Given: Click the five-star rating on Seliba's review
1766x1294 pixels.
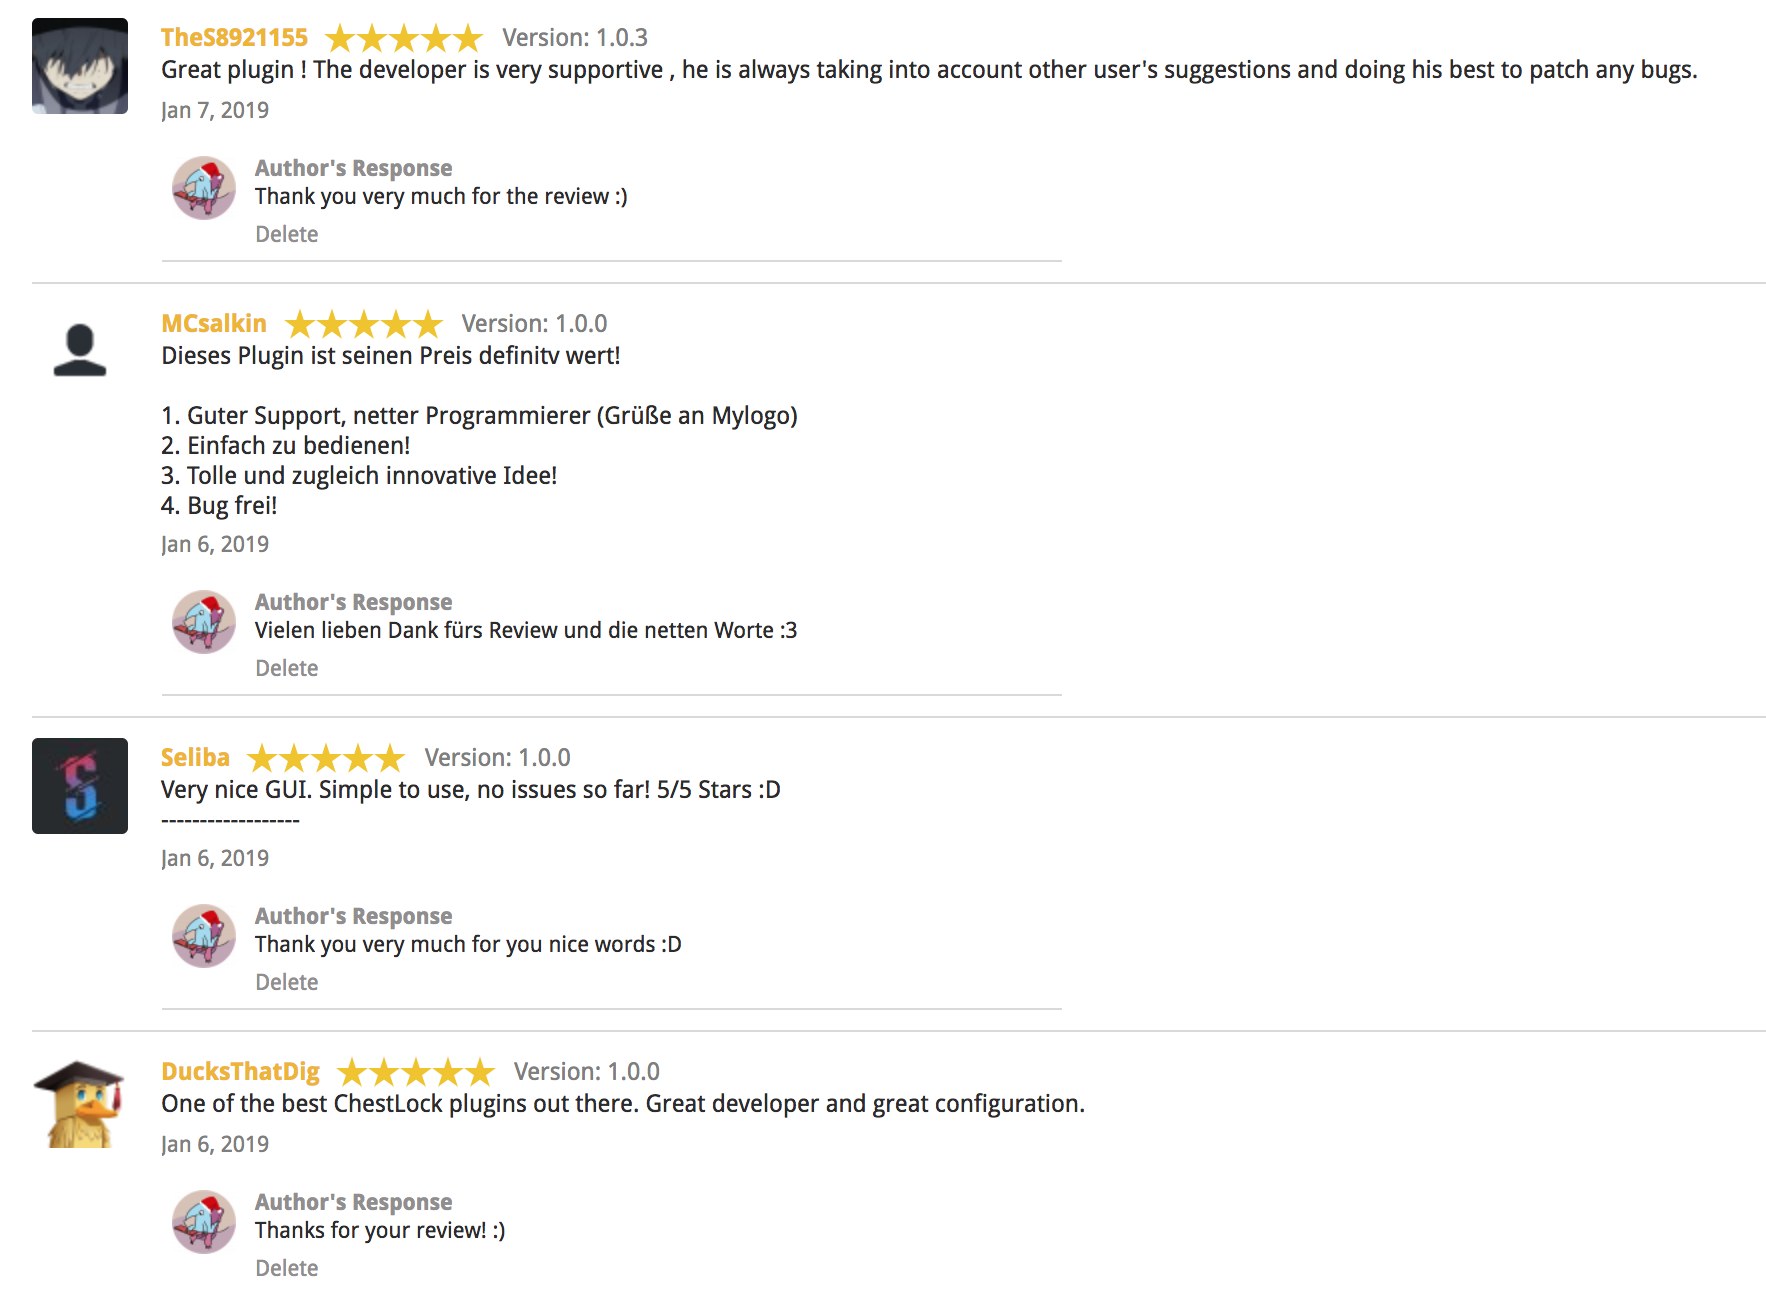Looking at the screenshot, I should point(326,759).
